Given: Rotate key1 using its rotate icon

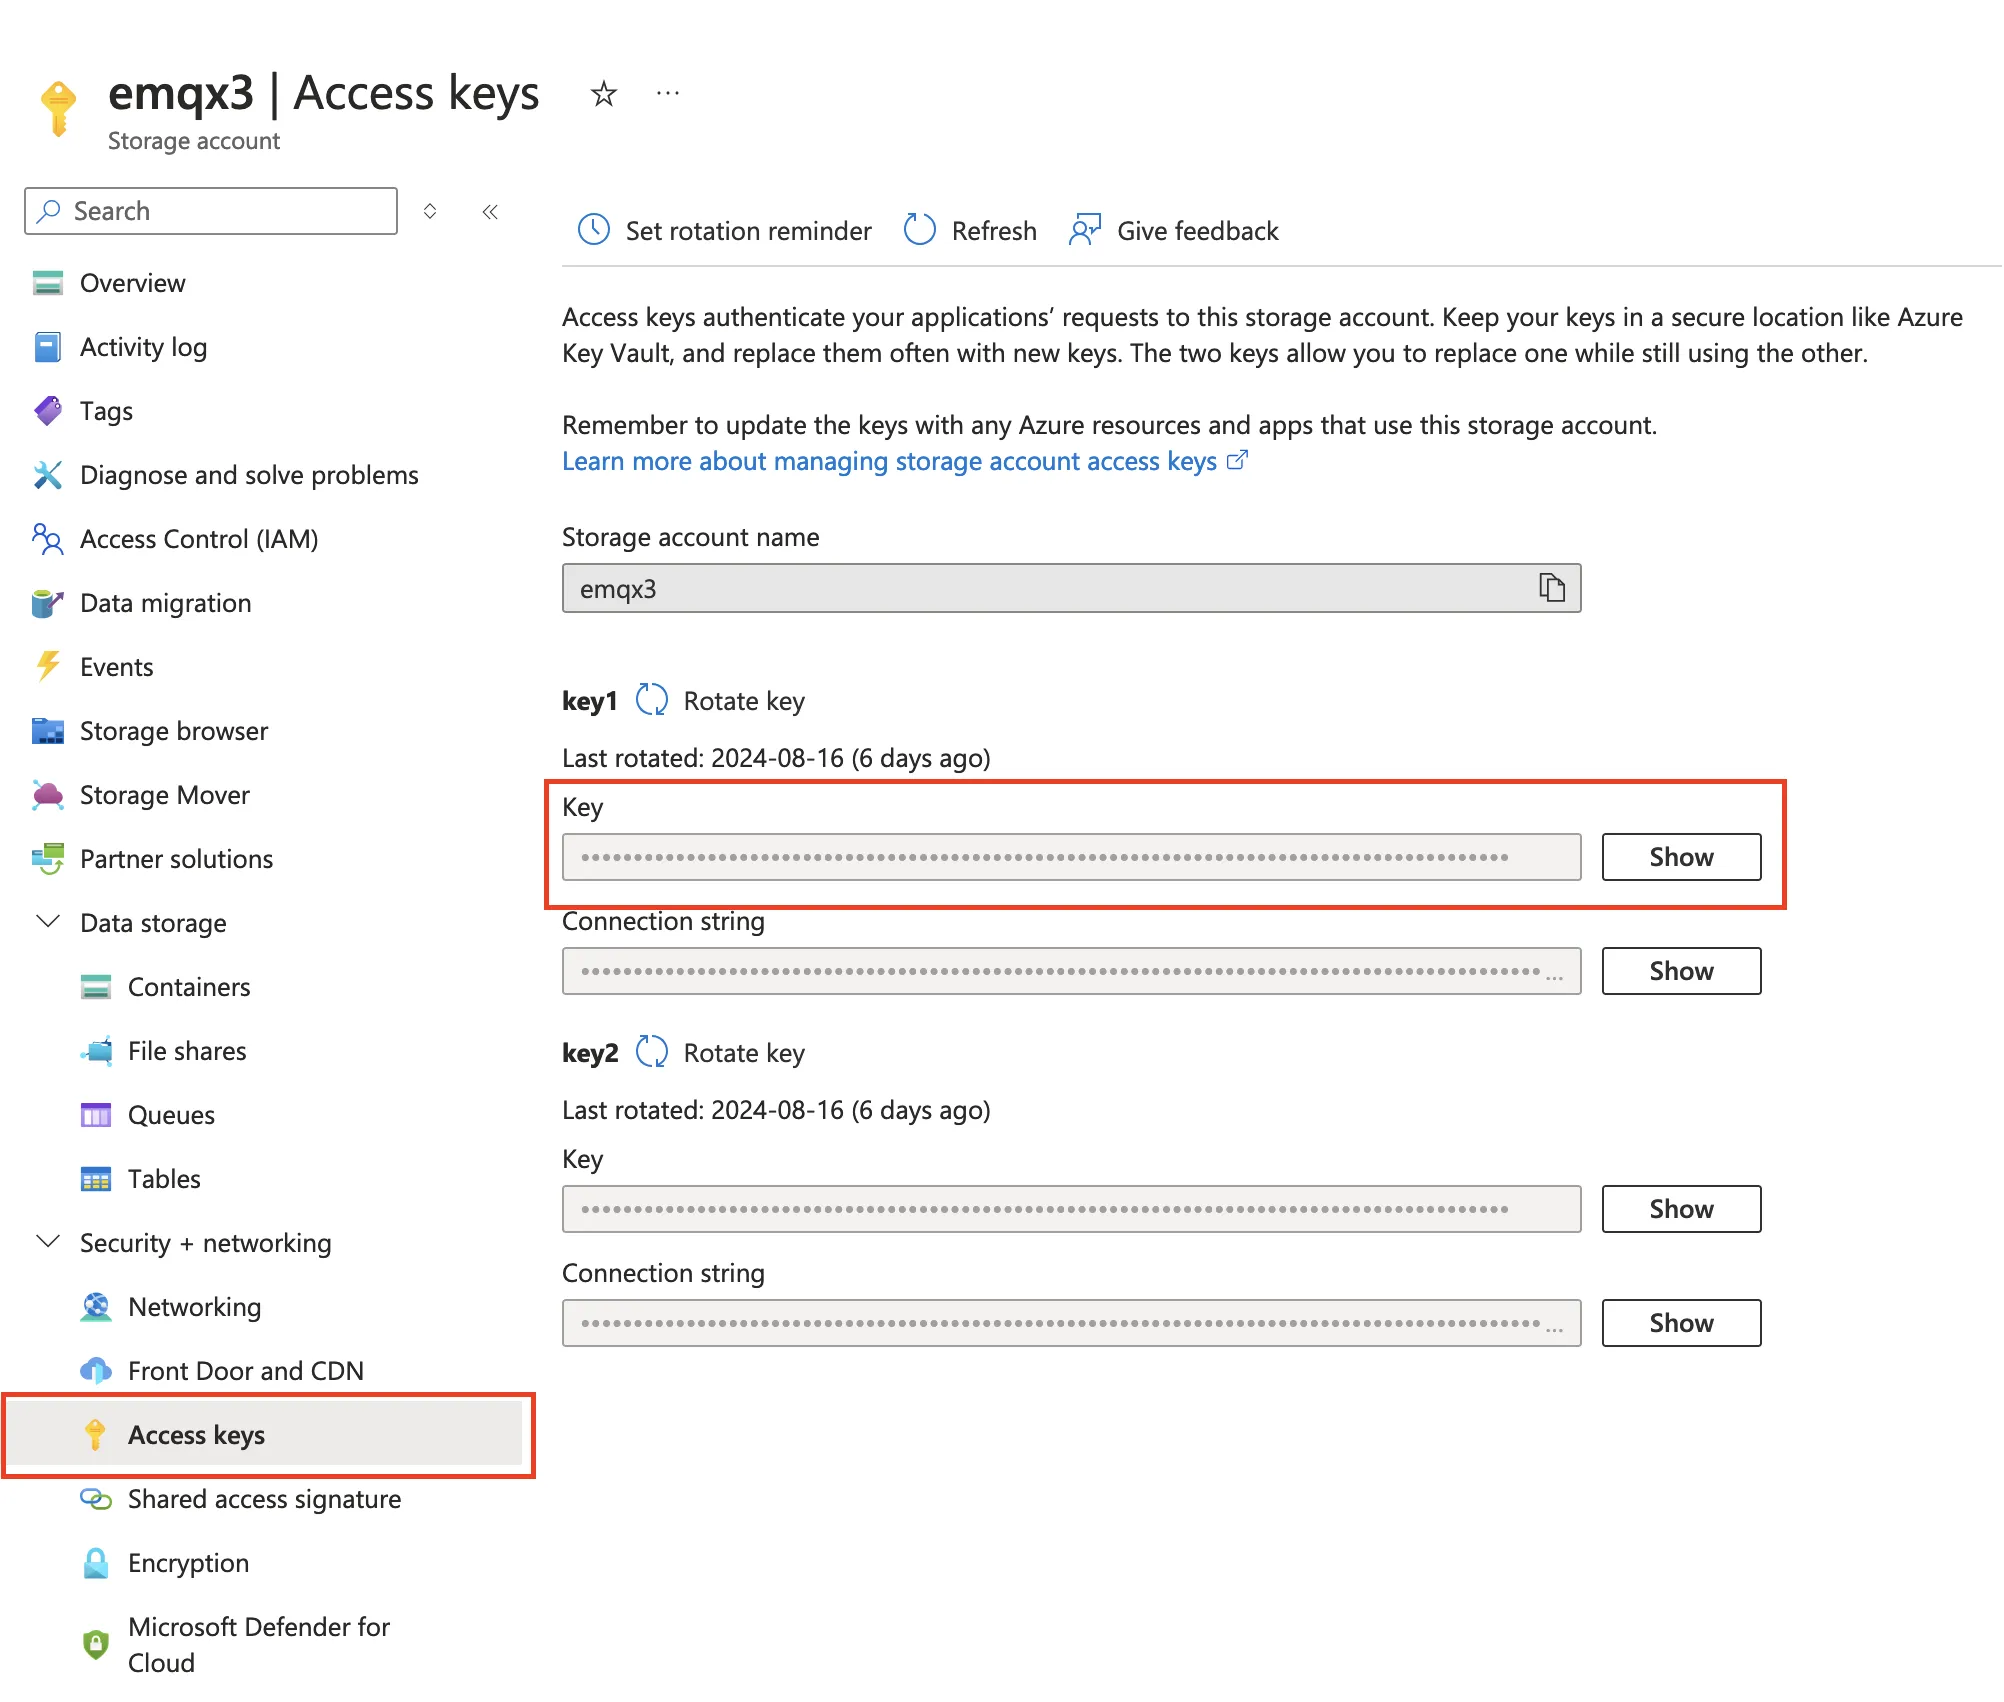Looking at the screenshot, I should click(651, 700).
